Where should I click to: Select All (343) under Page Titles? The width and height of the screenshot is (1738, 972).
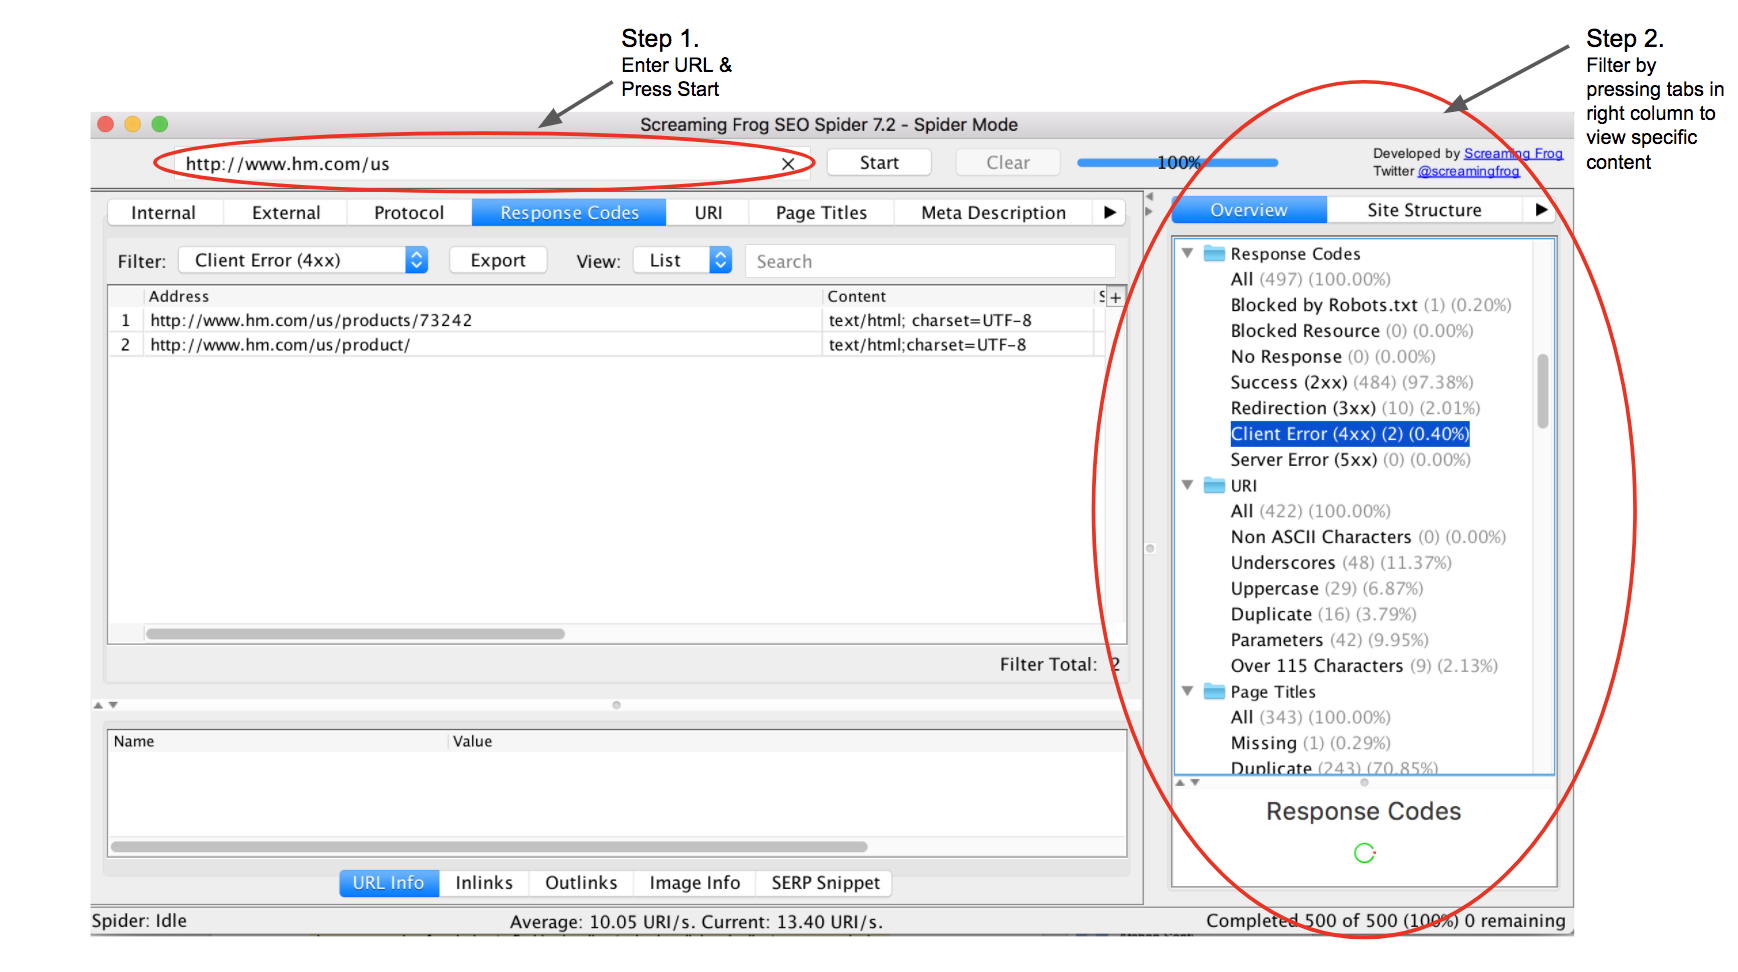tap(1310, 717)
